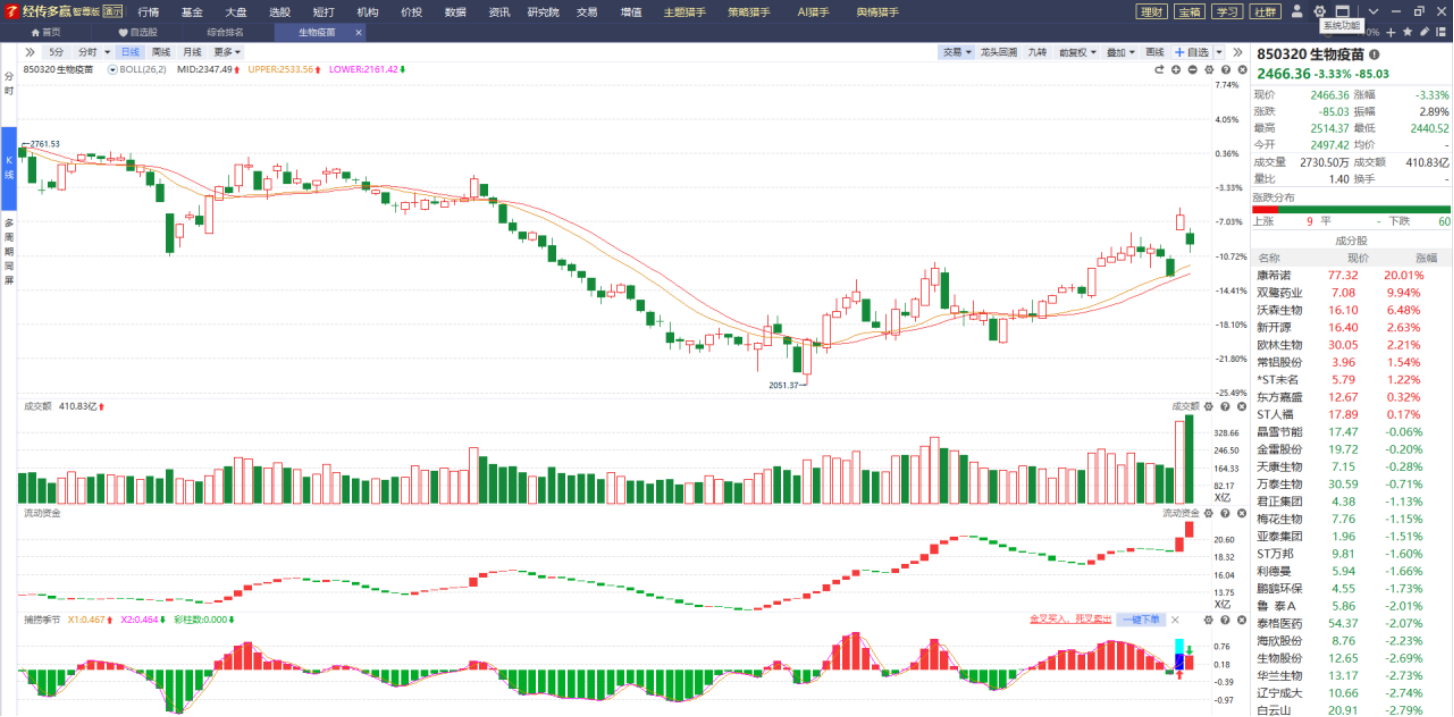
Task: Open settings gear for 成交额 volume panel
Action: point(1208,406)
